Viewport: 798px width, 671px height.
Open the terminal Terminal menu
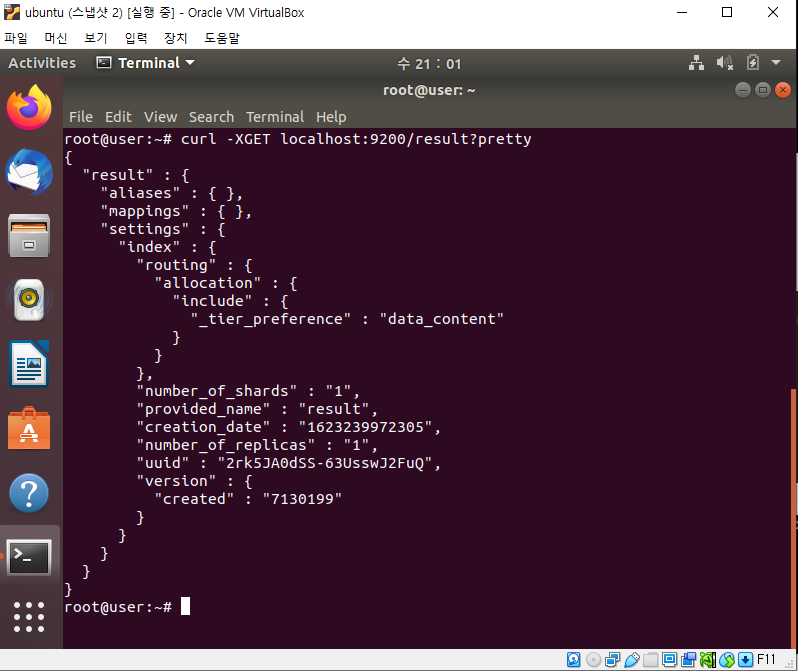(275, 117)
